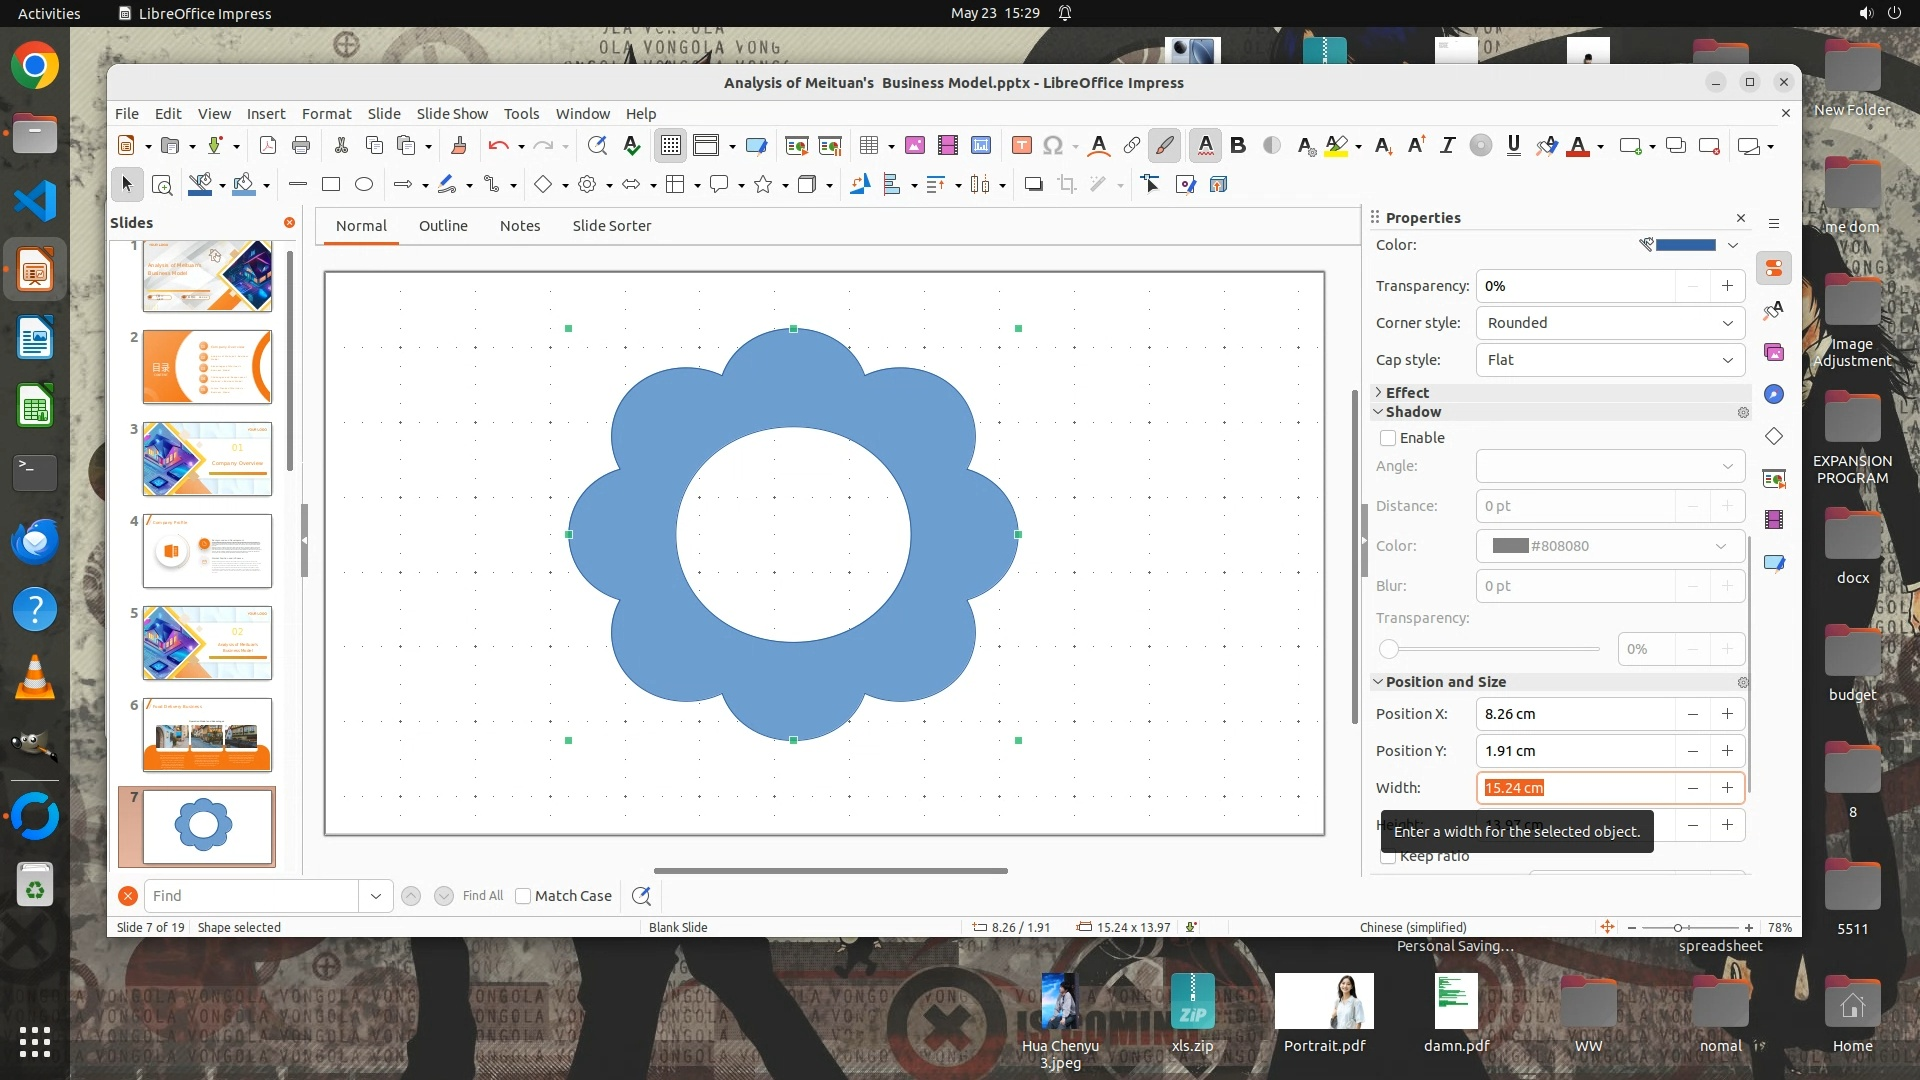Select the Ellipse drawing tool
Viewport: 1920px width, 1080px height.
[x=364, y=184]
